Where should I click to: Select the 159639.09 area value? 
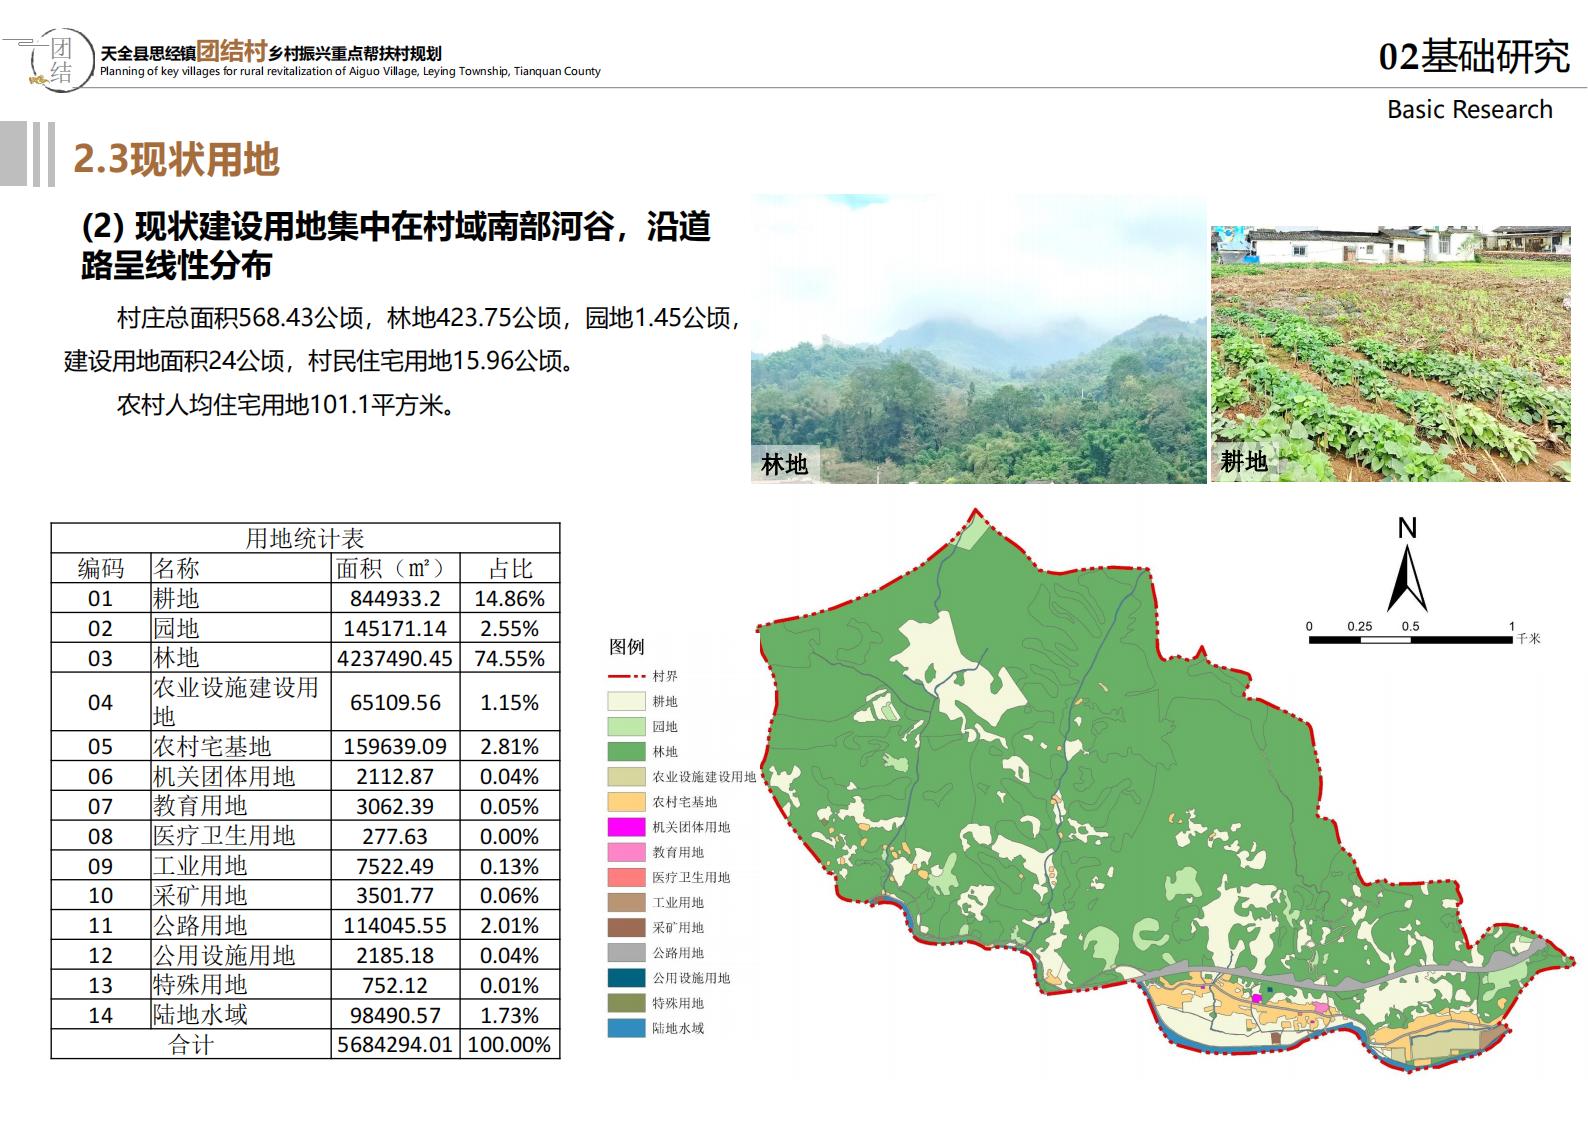[395, 746]
